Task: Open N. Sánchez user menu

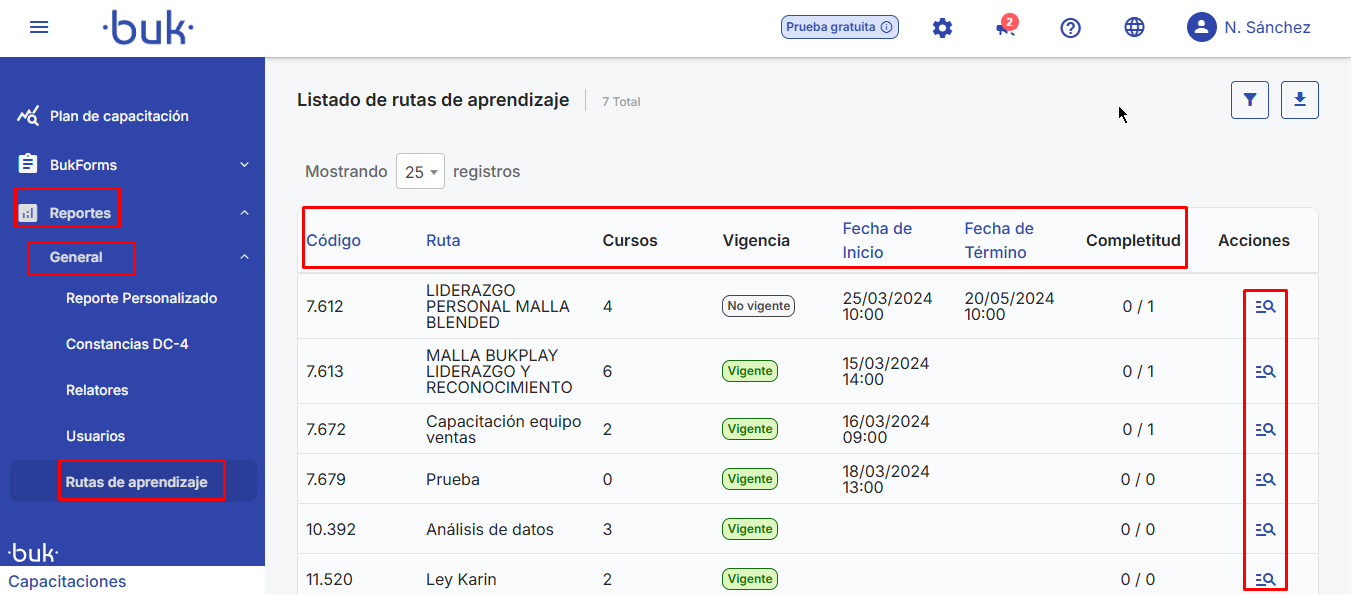Action: (x=1267, y=28)
